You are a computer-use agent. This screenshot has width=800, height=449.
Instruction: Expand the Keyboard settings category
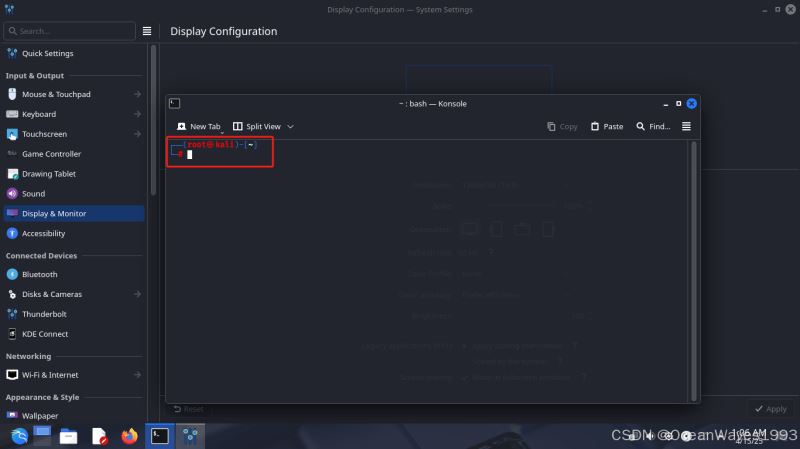click(x=137, y=114)
